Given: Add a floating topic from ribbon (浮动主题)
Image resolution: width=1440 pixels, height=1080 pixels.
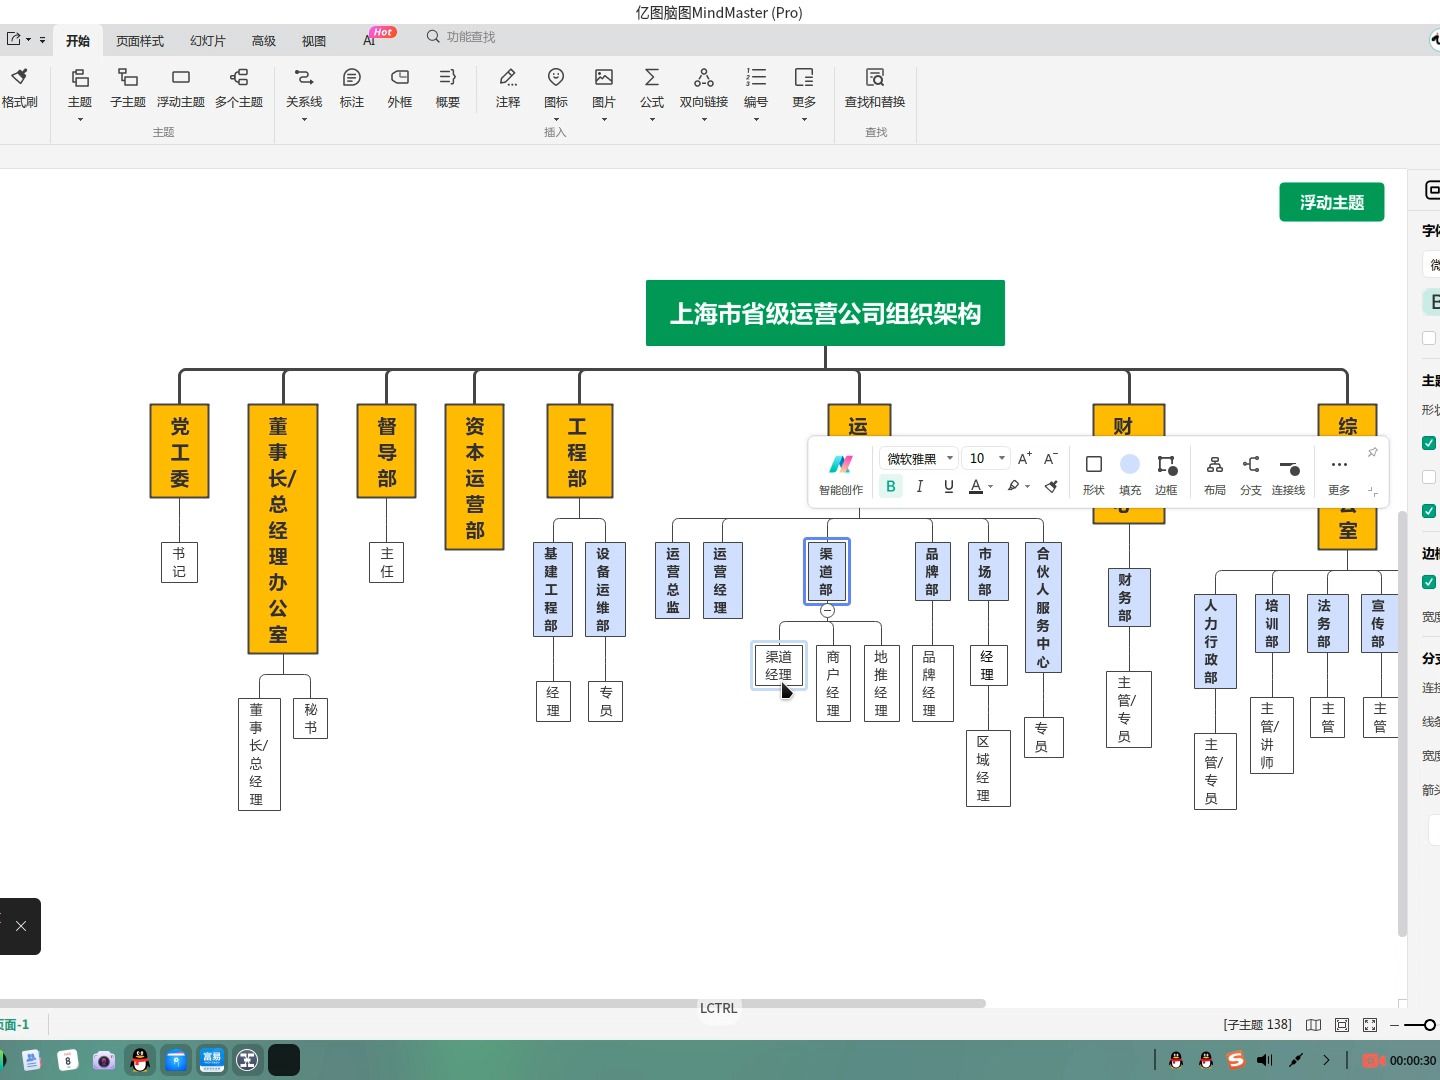Looking at the screenshot, I should 181,87.
